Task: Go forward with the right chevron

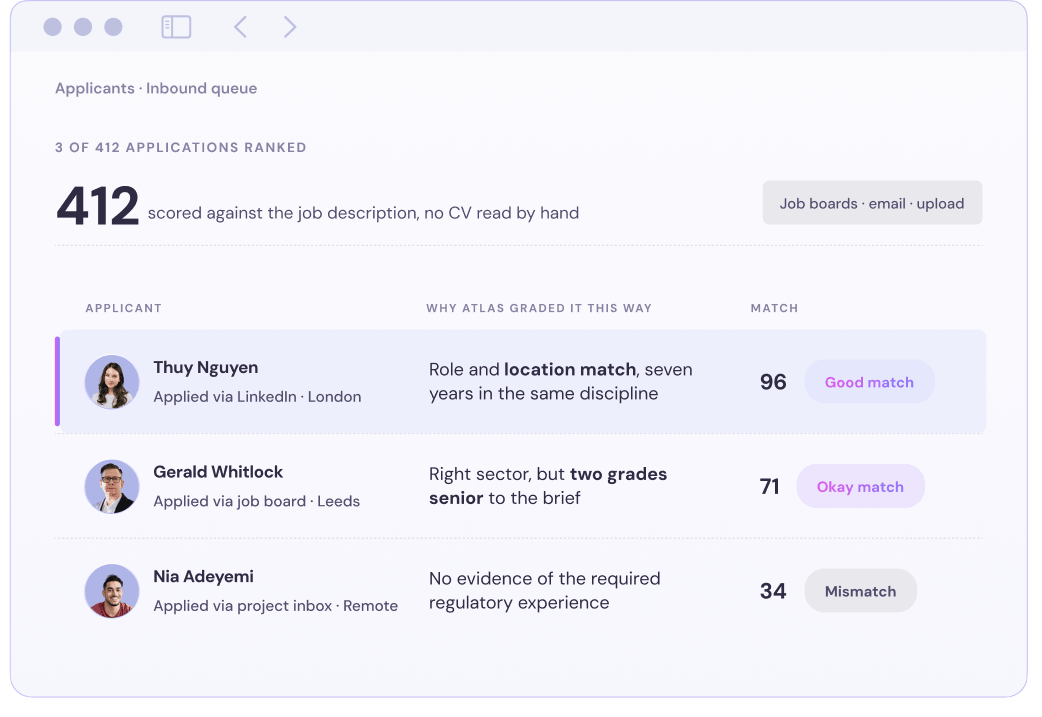Action: coord(290,27)
